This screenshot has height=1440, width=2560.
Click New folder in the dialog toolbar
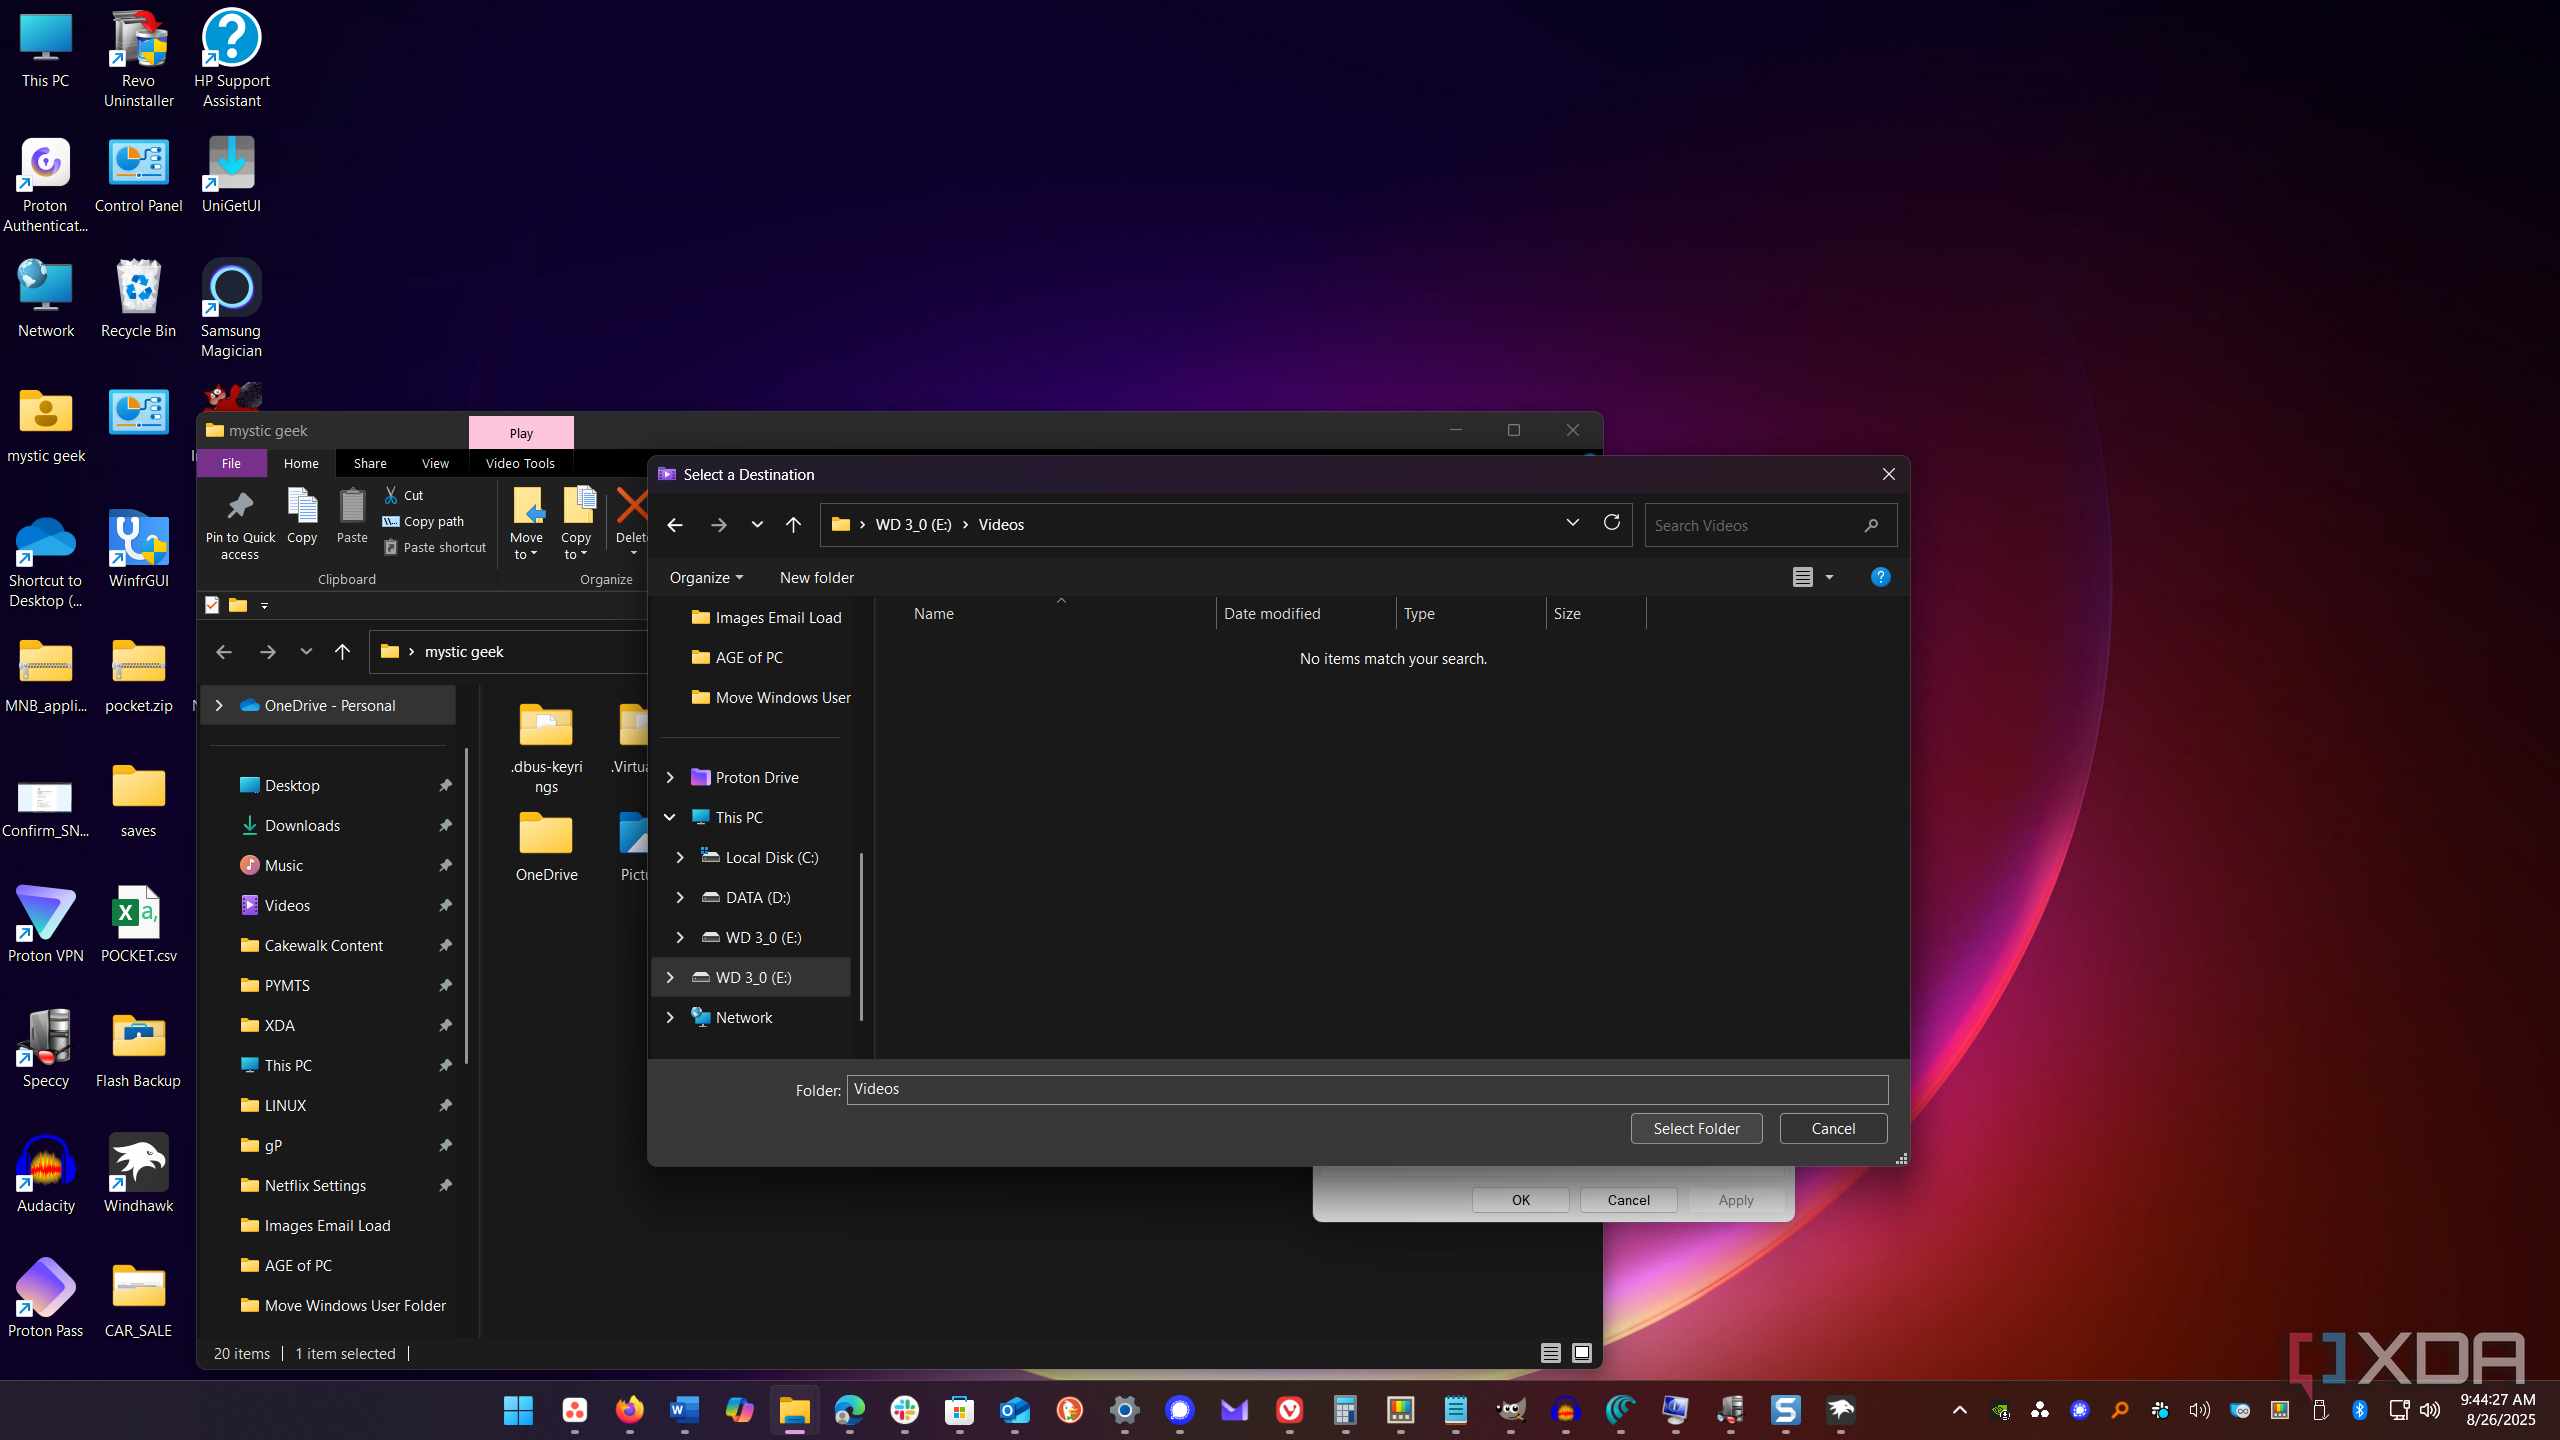pyautogui.click(x=816, y=577)
